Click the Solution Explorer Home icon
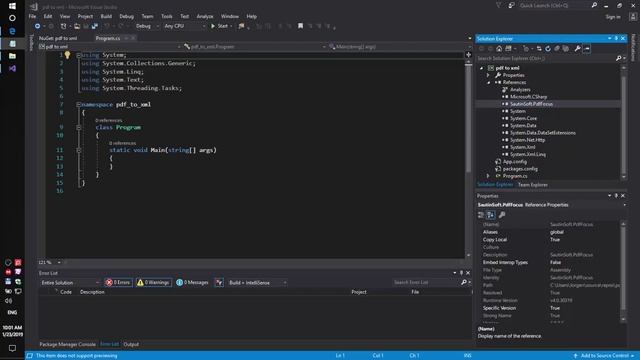The image size is (640, 360). point(499,49)
